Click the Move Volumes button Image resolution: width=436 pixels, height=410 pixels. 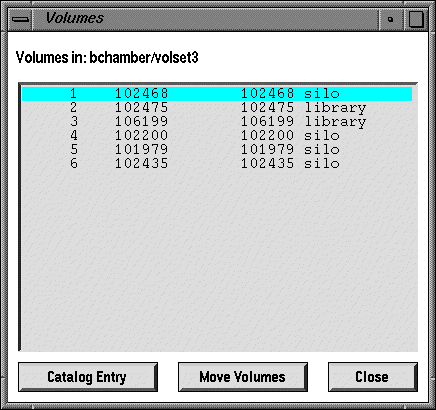pyautogui.click(x=243, y=377)
